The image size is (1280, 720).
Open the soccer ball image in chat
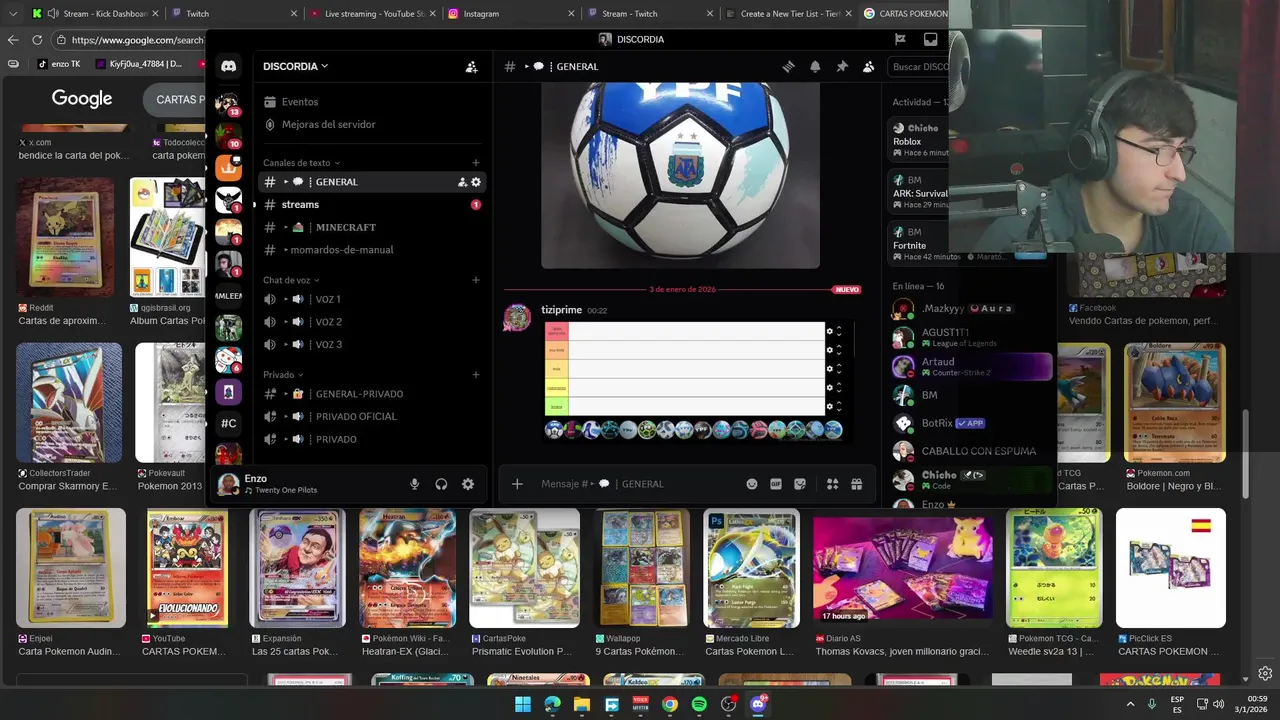pyautogui.click(x=680, y=176)
